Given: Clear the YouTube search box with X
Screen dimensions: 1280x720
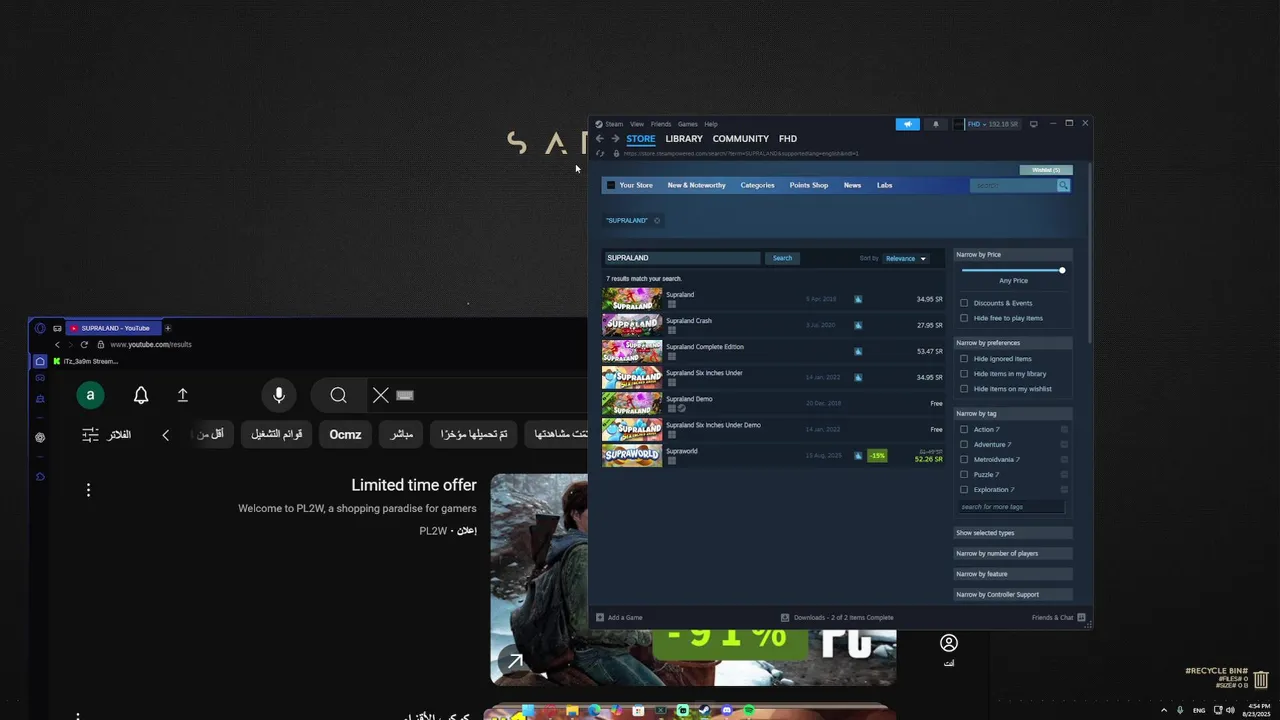Looking at the screenshot, I should 381,395.
